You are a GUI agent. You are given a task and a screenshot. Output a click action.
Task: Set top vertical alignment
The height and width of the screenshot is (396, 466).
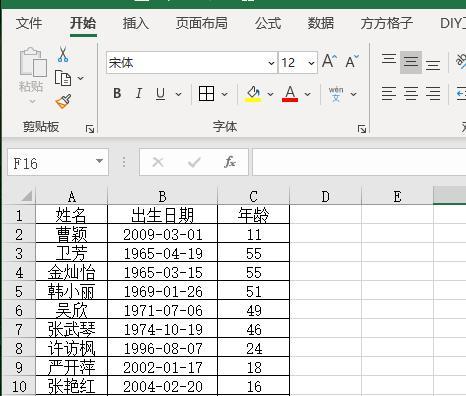[389, 59]
